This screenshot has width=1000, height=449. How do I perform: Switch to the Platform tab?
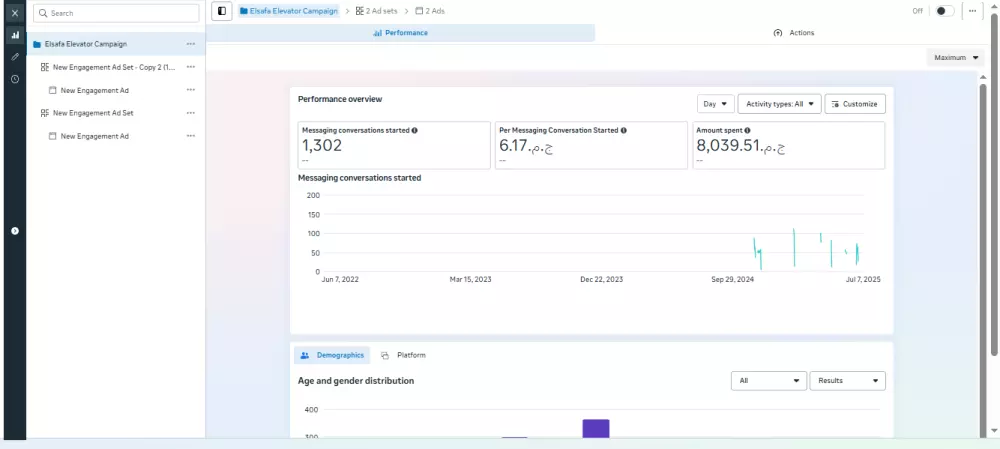(x=403, y=355)
